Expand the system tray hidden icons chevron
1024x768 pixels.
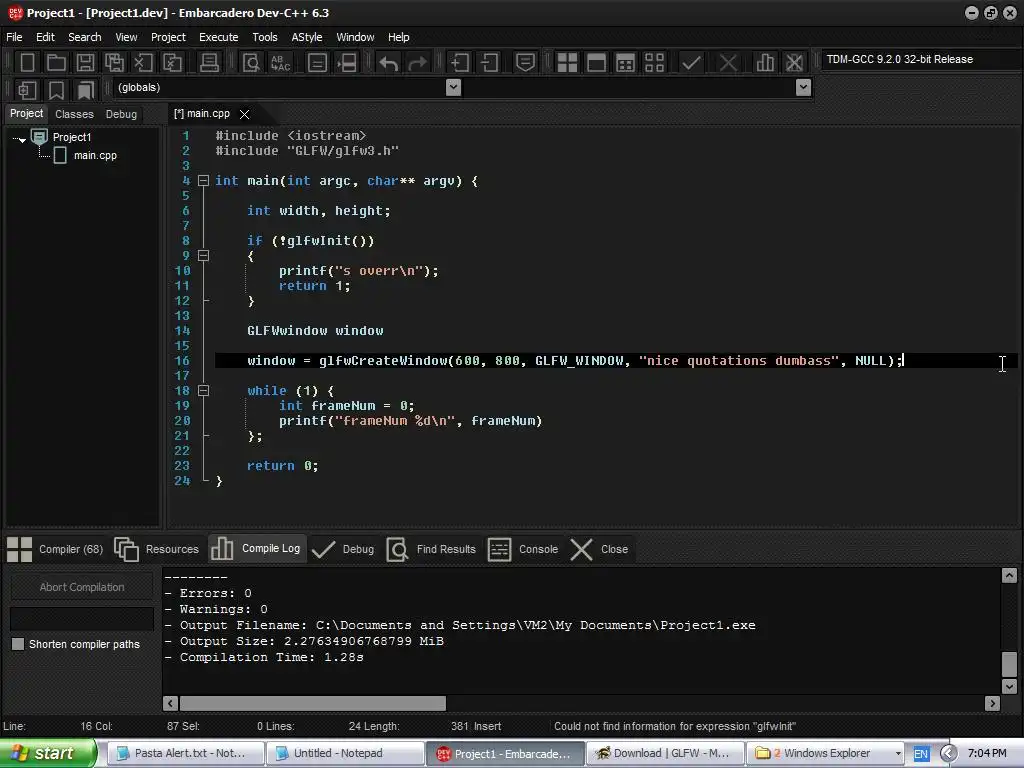948,754
